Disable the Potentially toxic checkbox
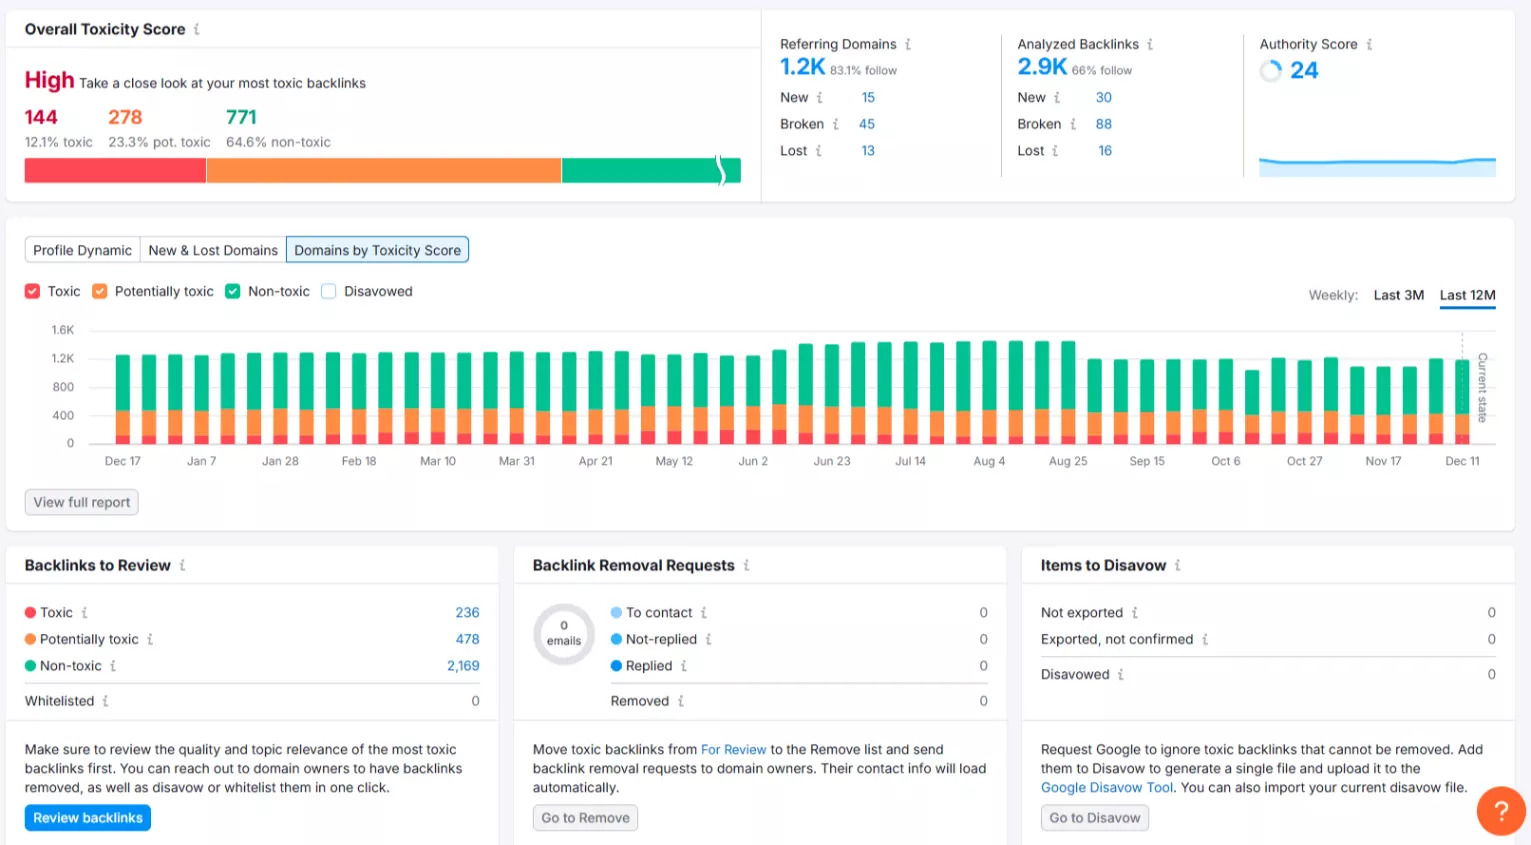This screenshot has height=845, width=1531. point(100,291)
